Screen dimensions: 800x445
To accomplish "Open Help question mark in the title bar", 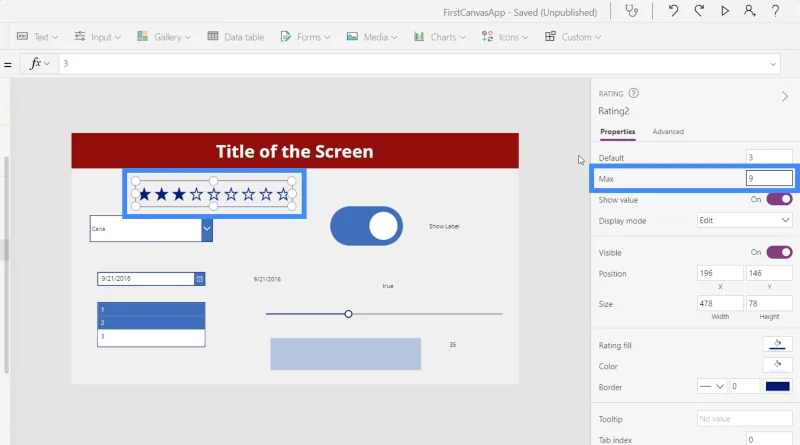I will [775, 11].
